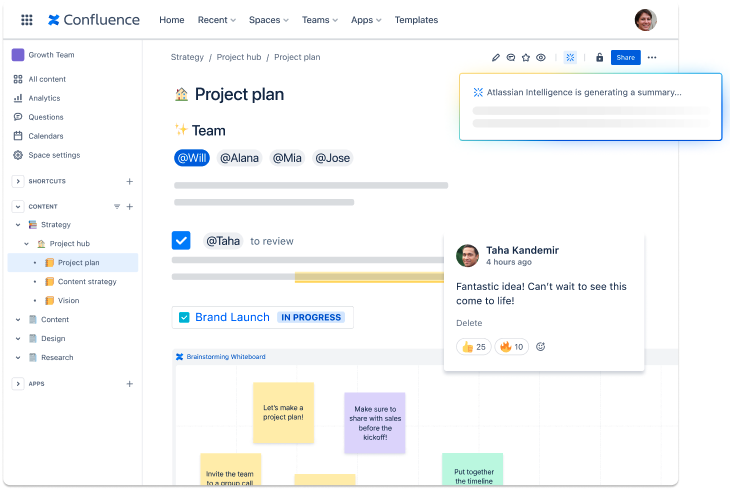The image size is (730, 500).
Task: Delete Taha Kandemir's comment
Action: pos(469,323)
